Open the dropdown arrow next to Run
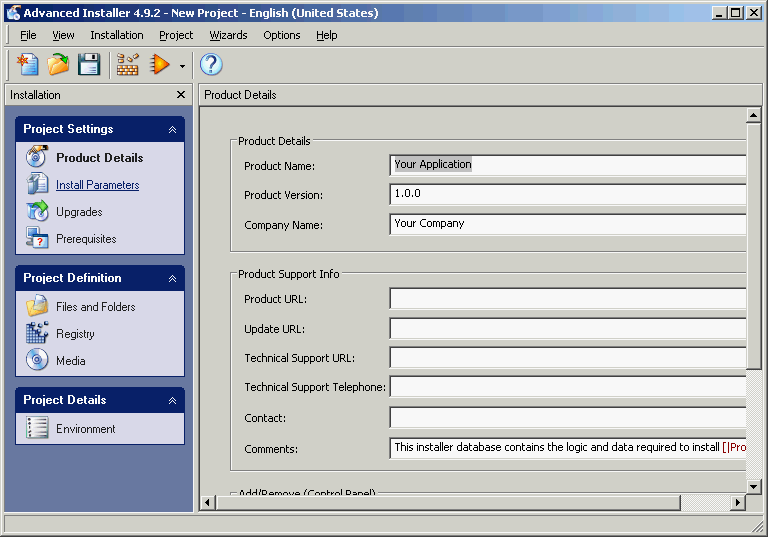This screenshot has width=768, height=537. (182, 66)
